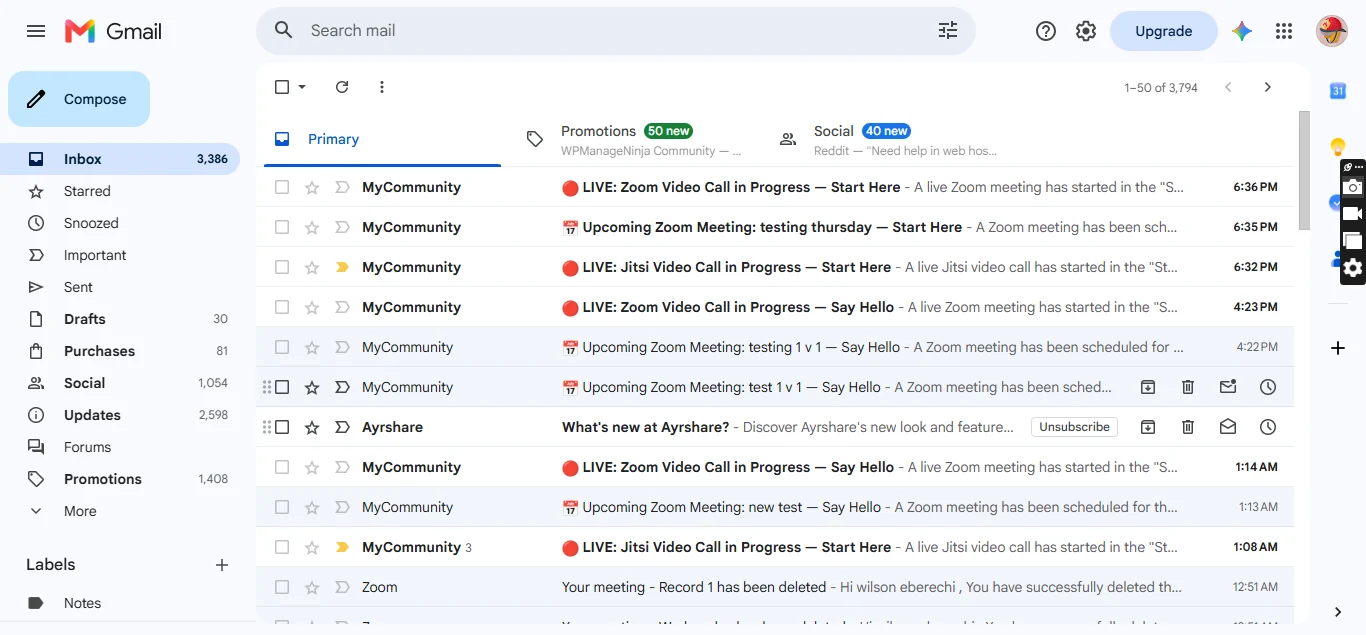This screenshot has height=635, width=1366.
Task: Open the Drafts folder
Action: [x=120, y=319]
